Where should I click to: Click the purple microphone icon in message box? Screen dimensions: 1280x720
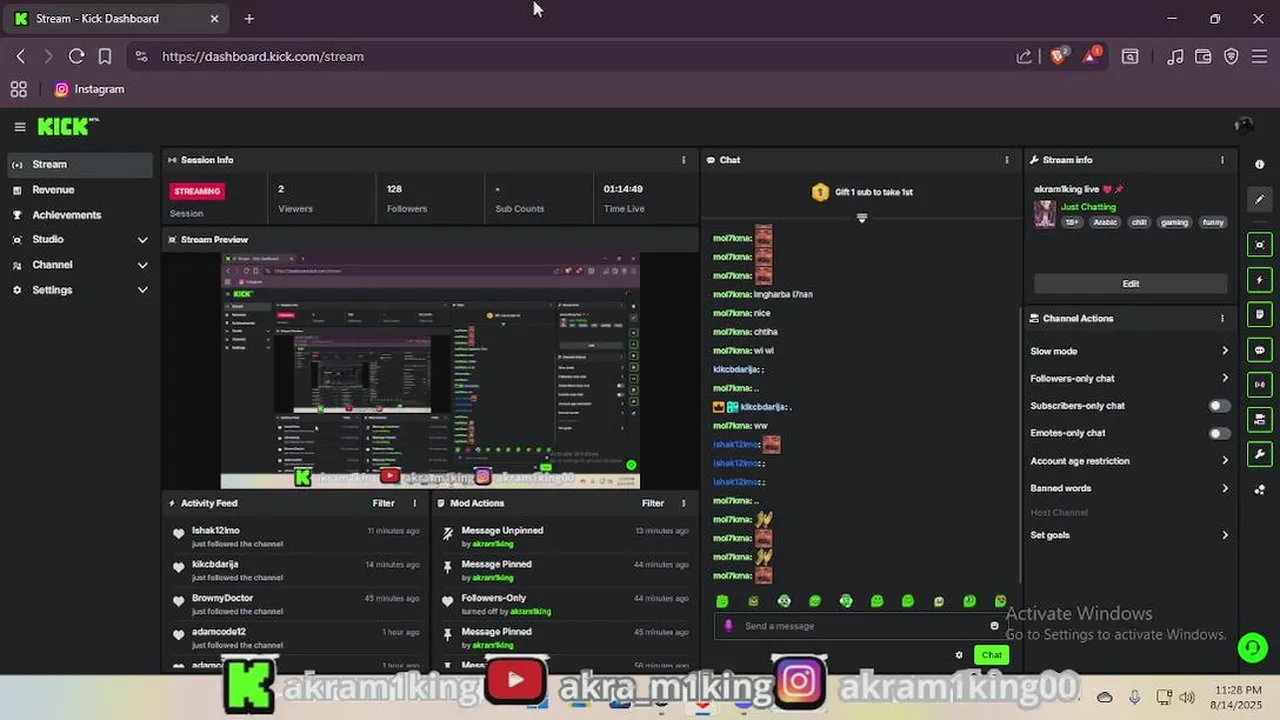(728, 626)
